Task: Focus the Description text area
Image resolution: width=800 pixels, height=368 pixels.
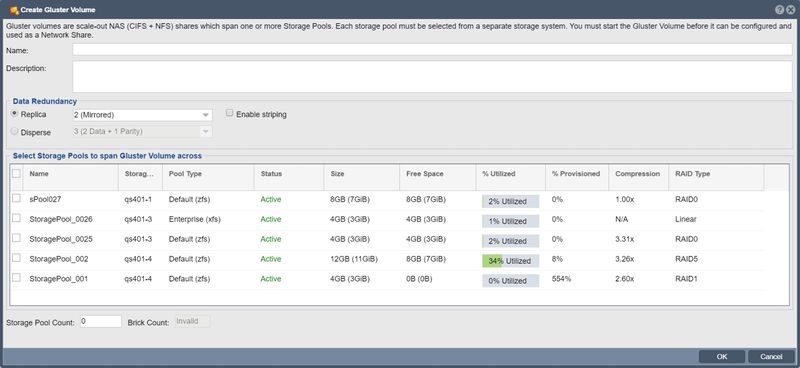Action: 432,77
